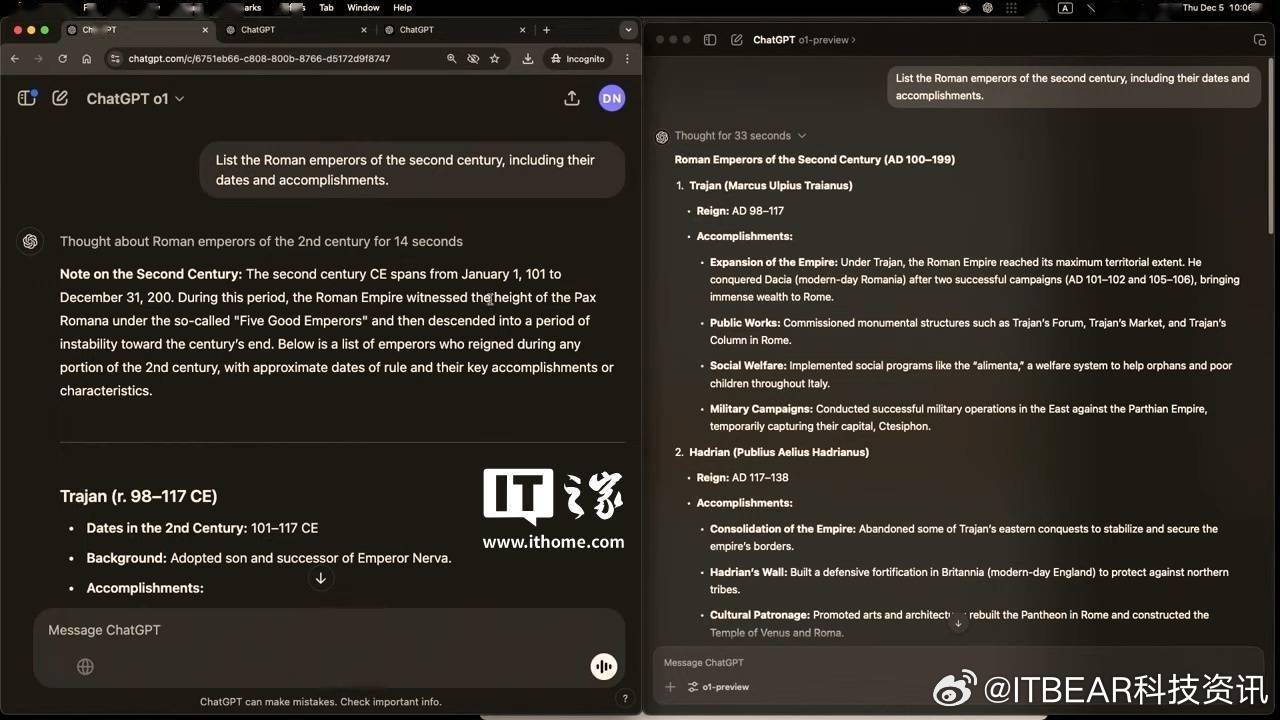The width and height of the screenshot is (1280, 720).
Task: Click scroll-down arrow in desktop app chat
Action: point(958,623)
